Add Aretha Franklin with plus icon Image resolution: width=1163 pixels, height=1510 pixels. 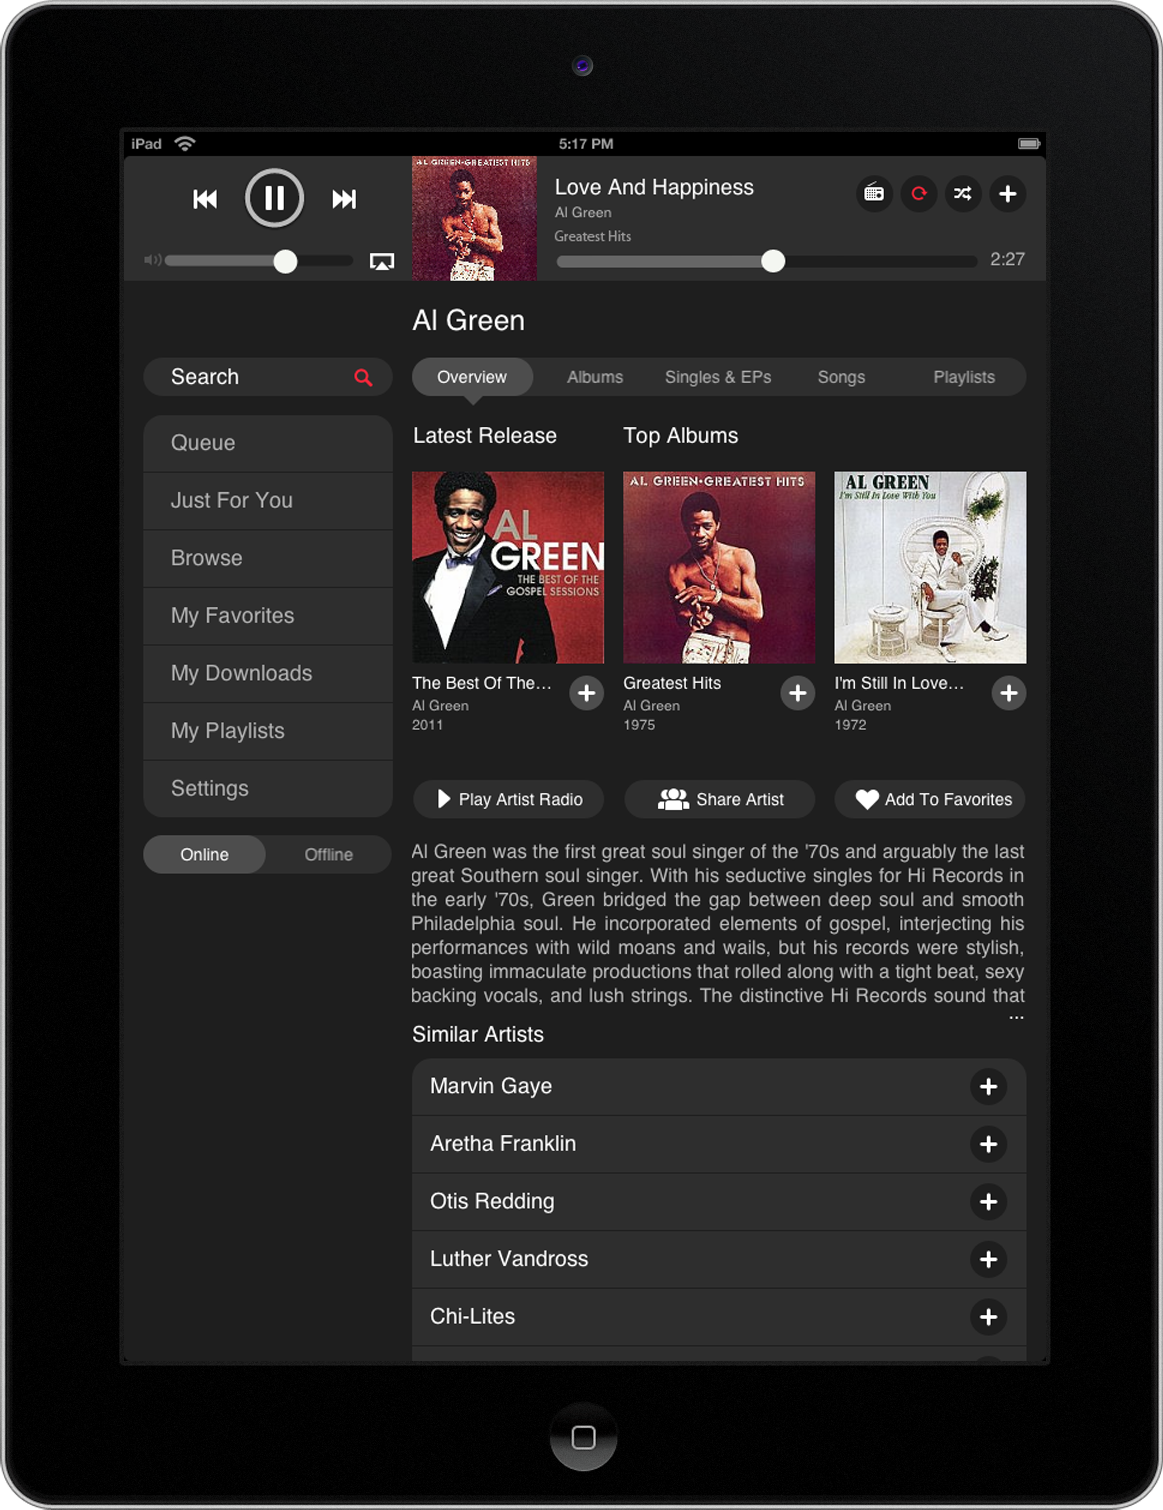988,1145
